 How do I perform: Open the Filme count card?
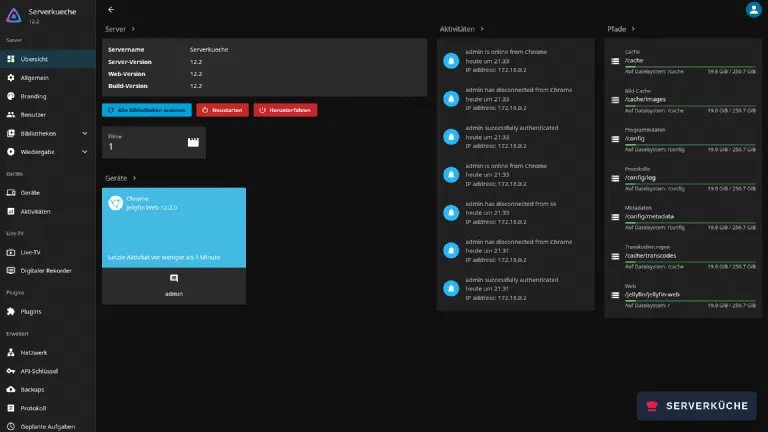point(154,142)
